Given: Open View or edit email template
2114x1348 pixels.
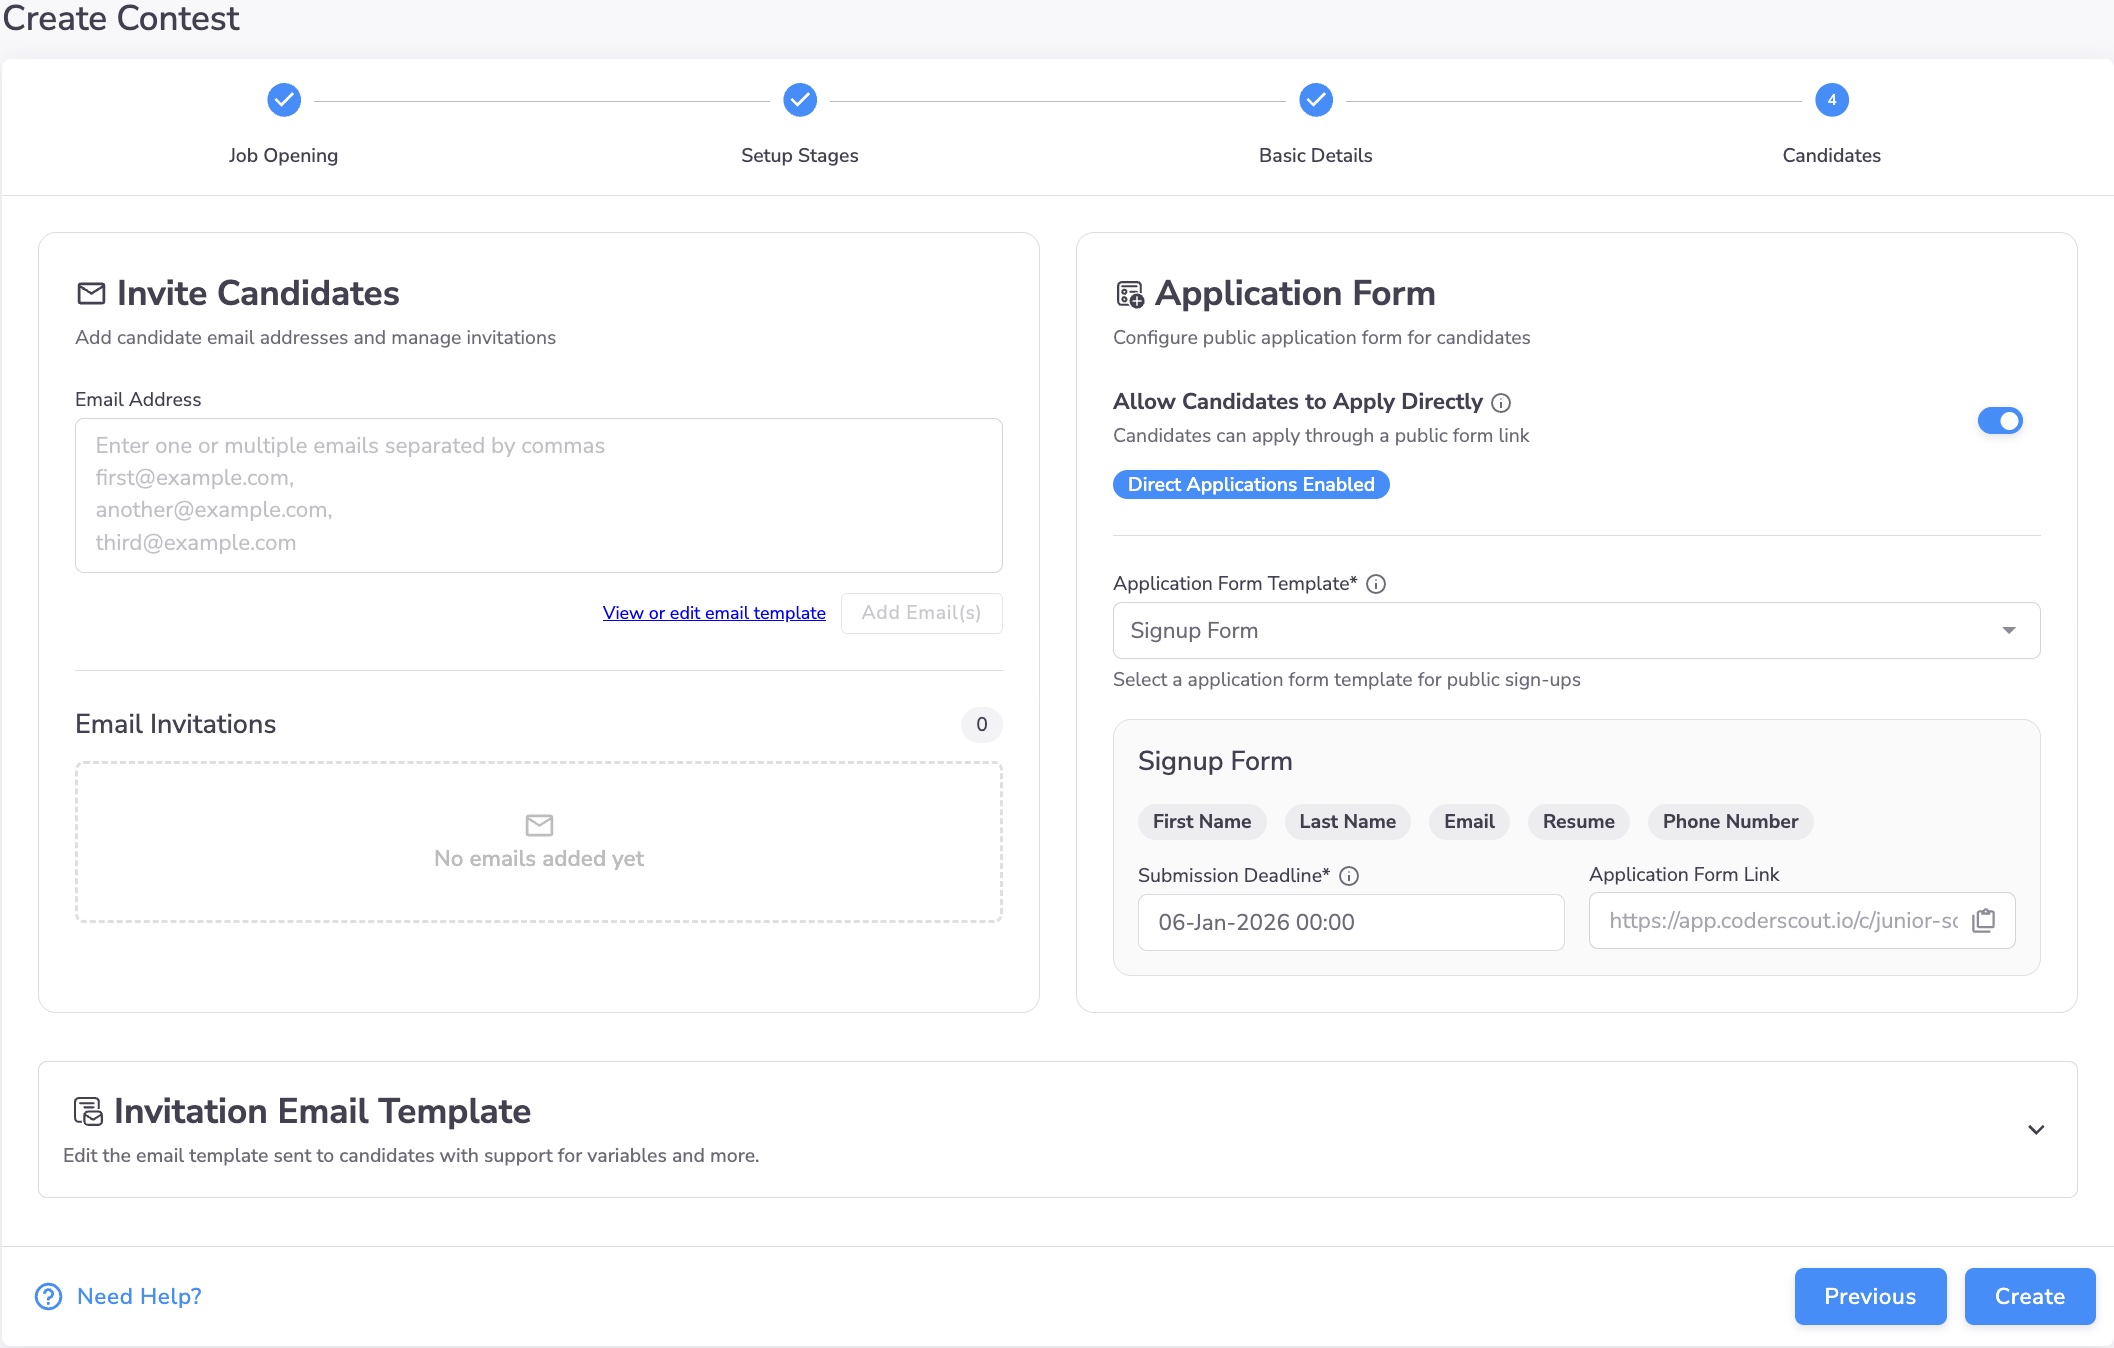Looking at the screenshot, I should coord(714,612).
